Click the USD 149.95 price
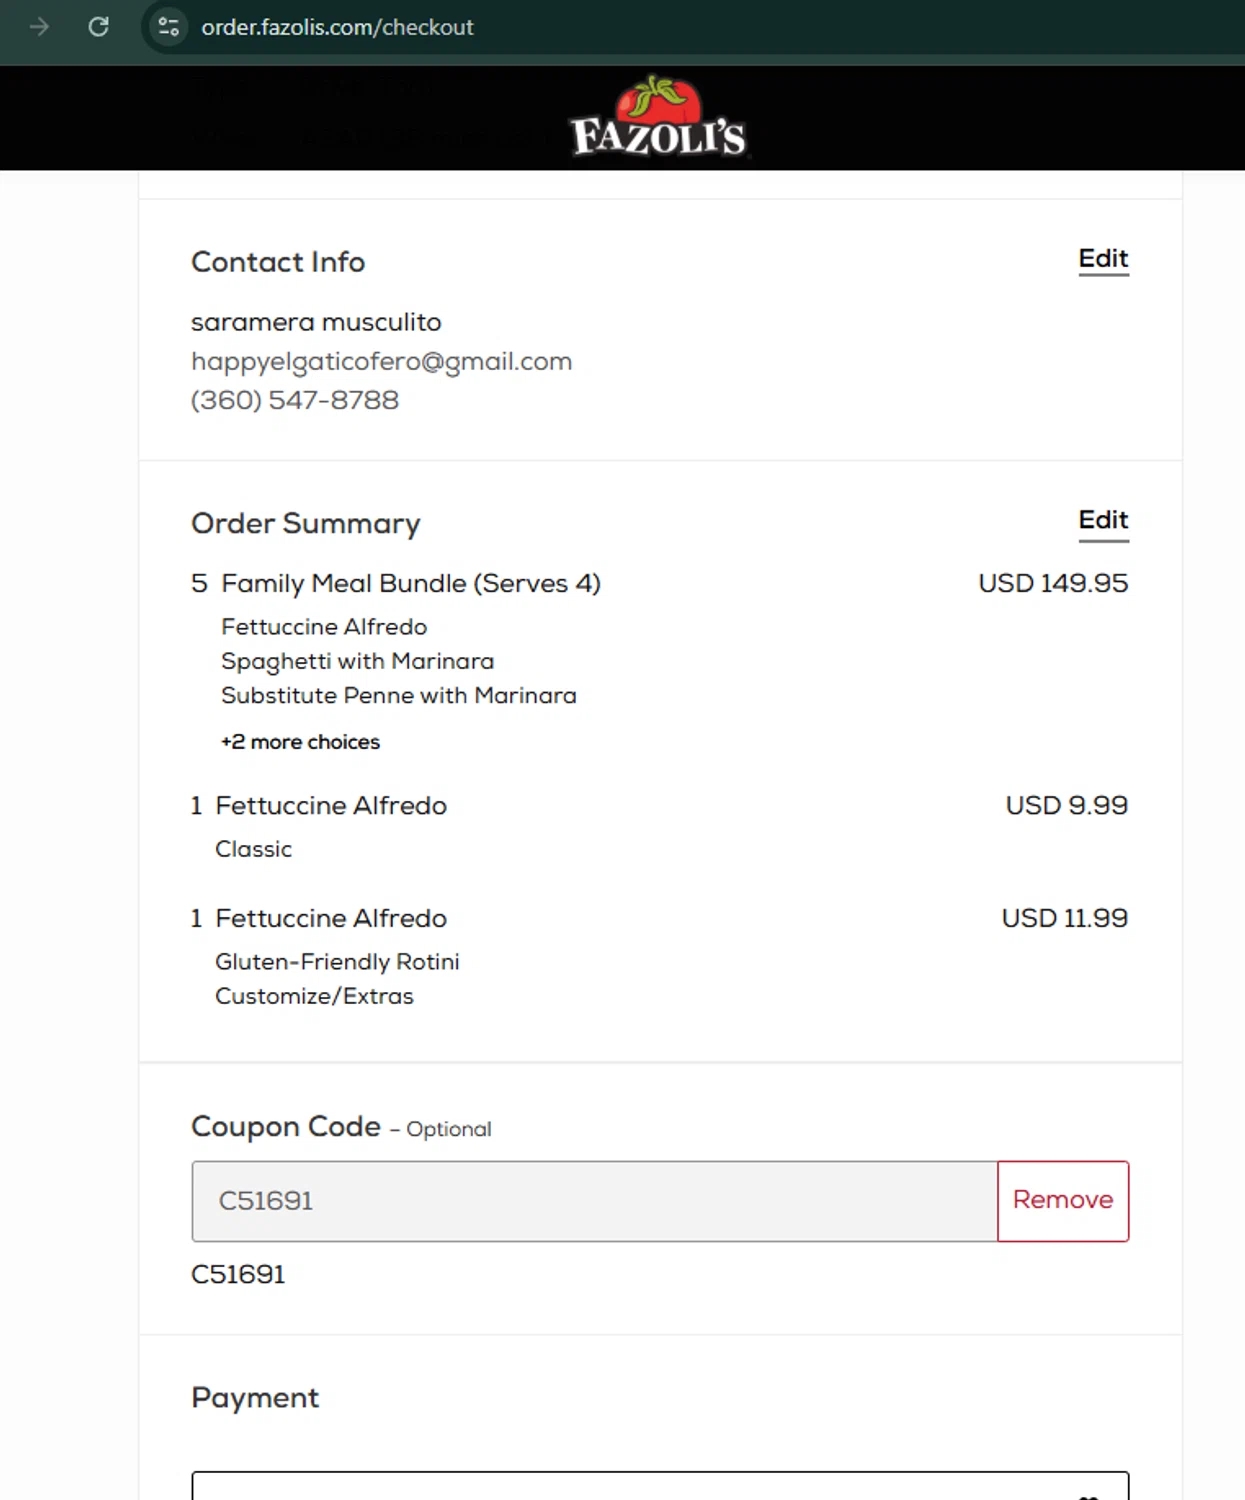 tap(1052, 583)
